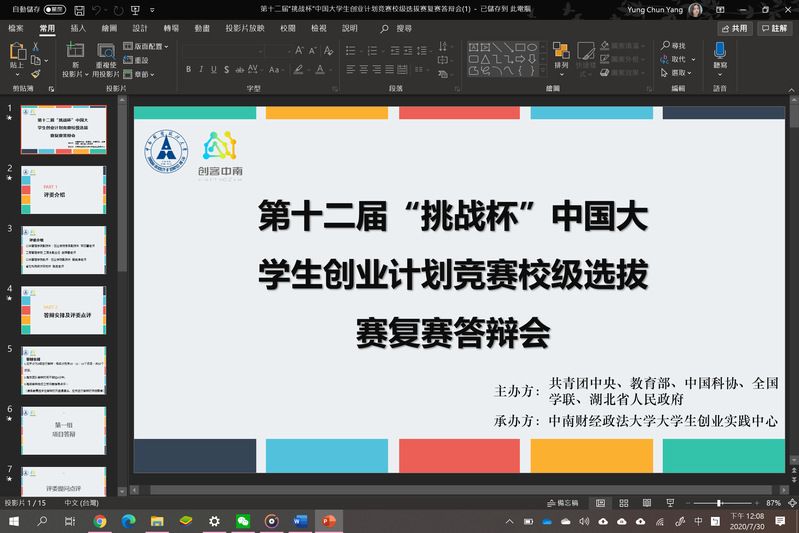Viewport: 799px width, 533px height.
Task: Toggle the AutoSave switch in title bar
Action: [55, 9]
